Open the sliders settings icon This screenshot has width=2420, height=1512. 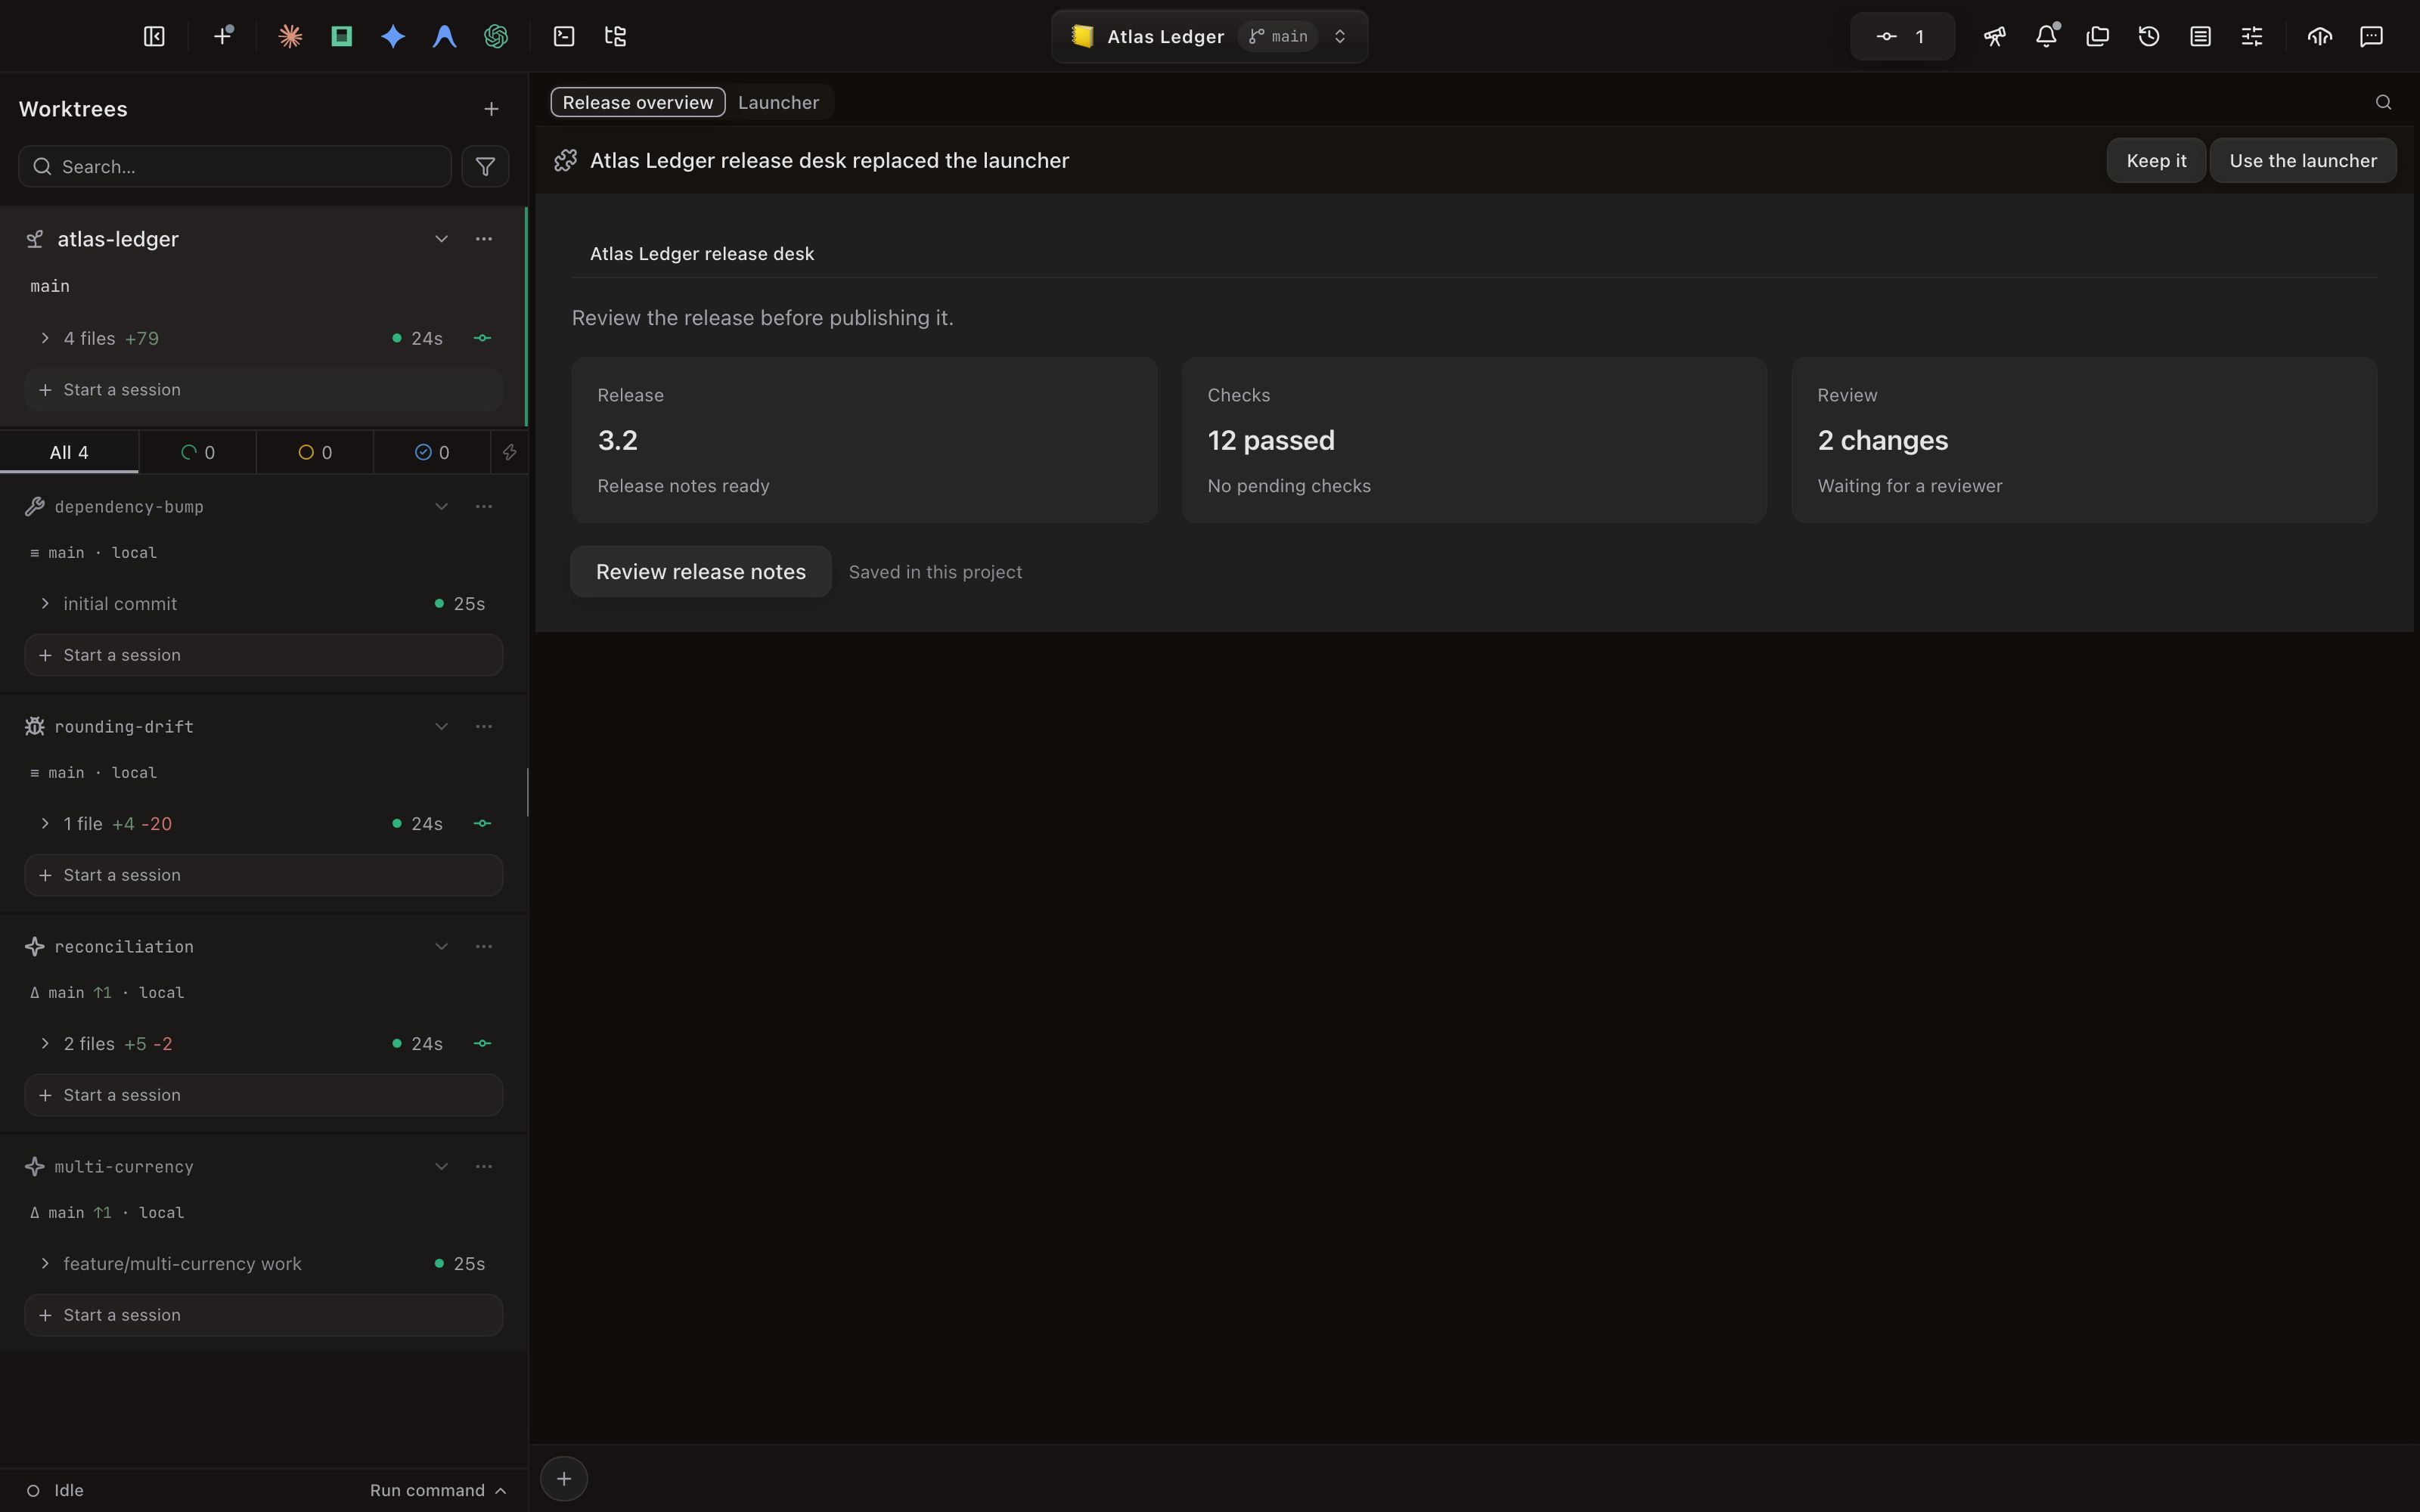(x=2252, y=37)
